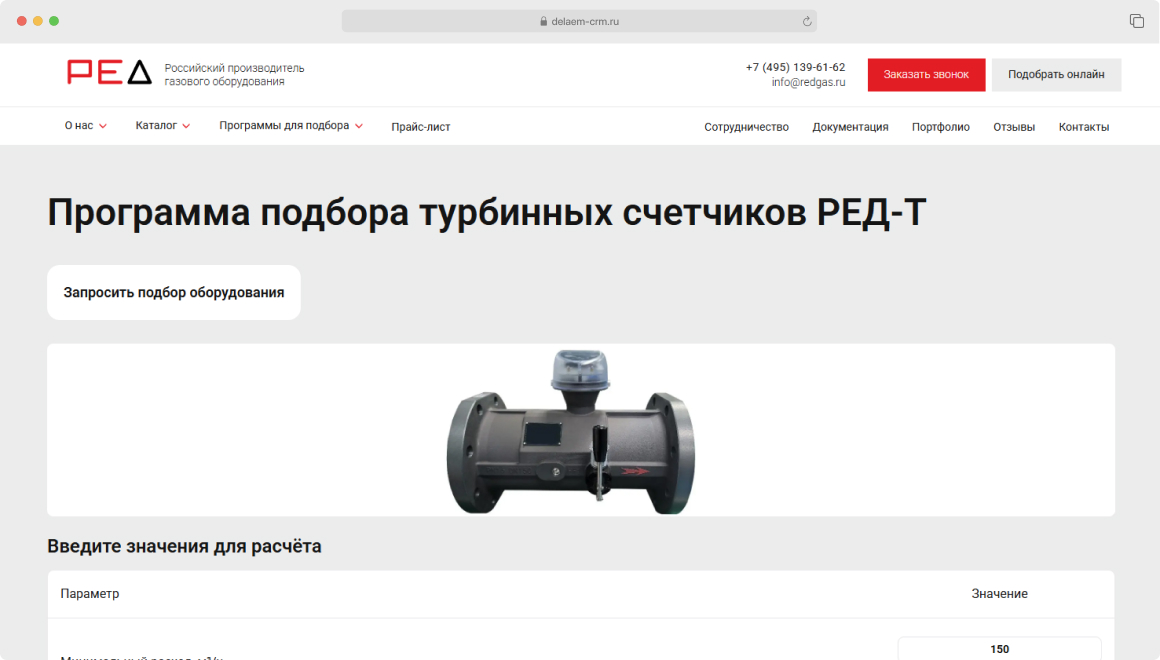The image size is (1160, 660).
Task: Call the phone number +7 (495) 139-61-62
Action: [x=795, y=67]
